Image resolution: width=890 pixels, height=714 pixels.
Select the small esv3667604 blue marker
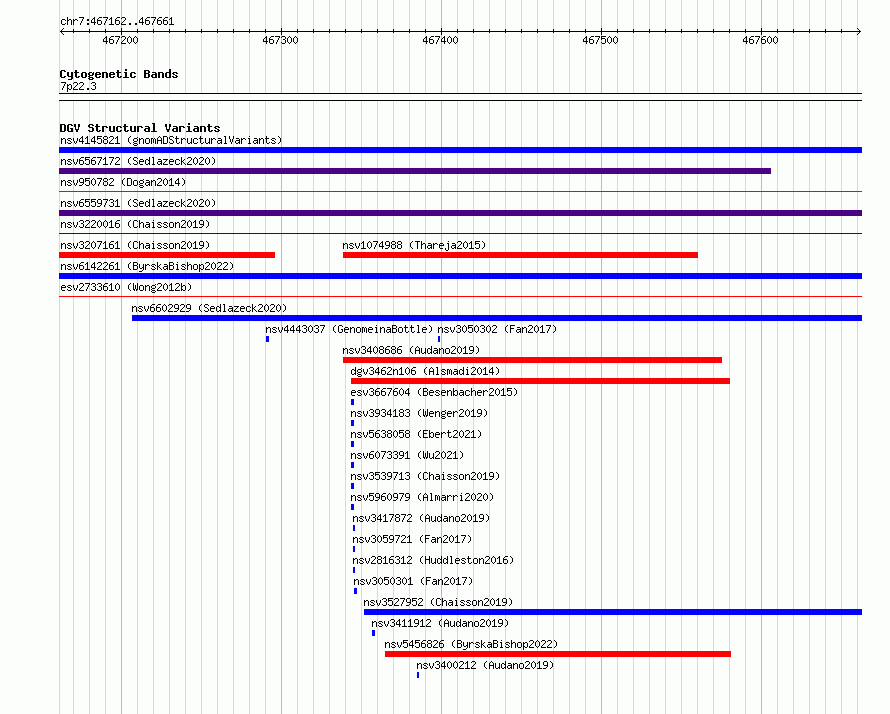pos(352,402)
